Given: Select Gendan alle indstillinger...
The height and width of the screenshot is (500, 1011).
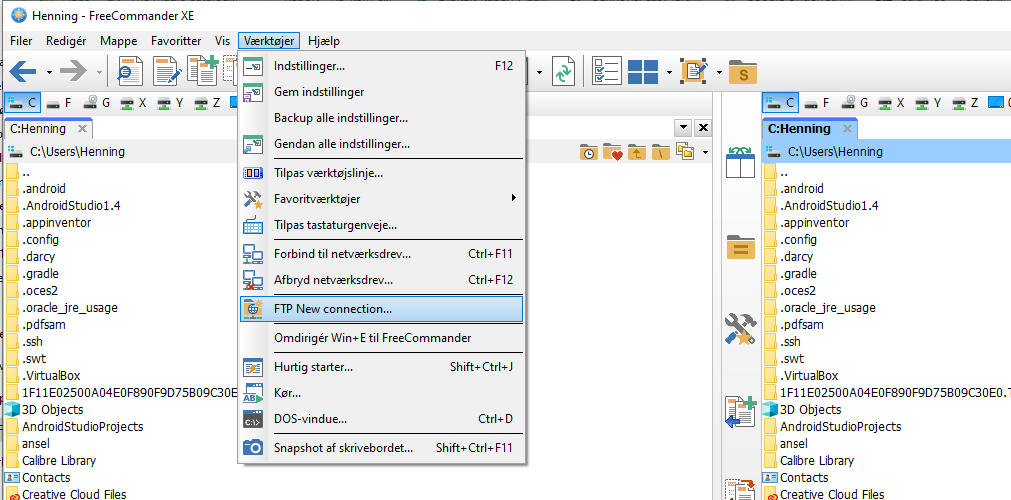Looking at the screenshot, I should click(381, 144).
